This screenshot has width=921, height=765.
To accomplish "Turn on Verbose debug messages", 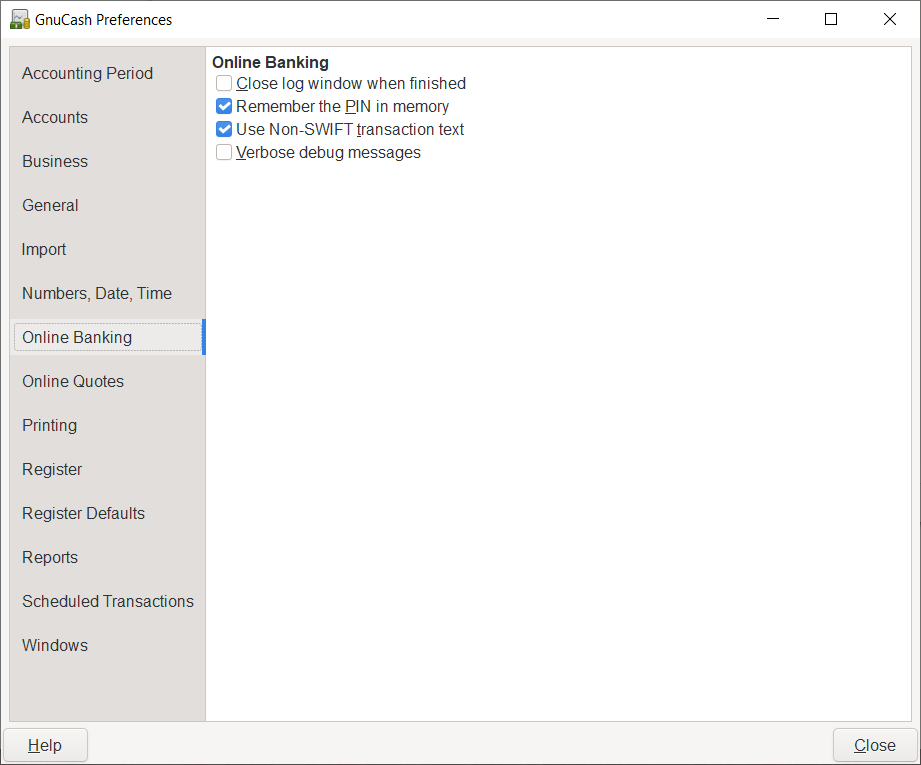I will pyautogui.click(x=225, y=153).
